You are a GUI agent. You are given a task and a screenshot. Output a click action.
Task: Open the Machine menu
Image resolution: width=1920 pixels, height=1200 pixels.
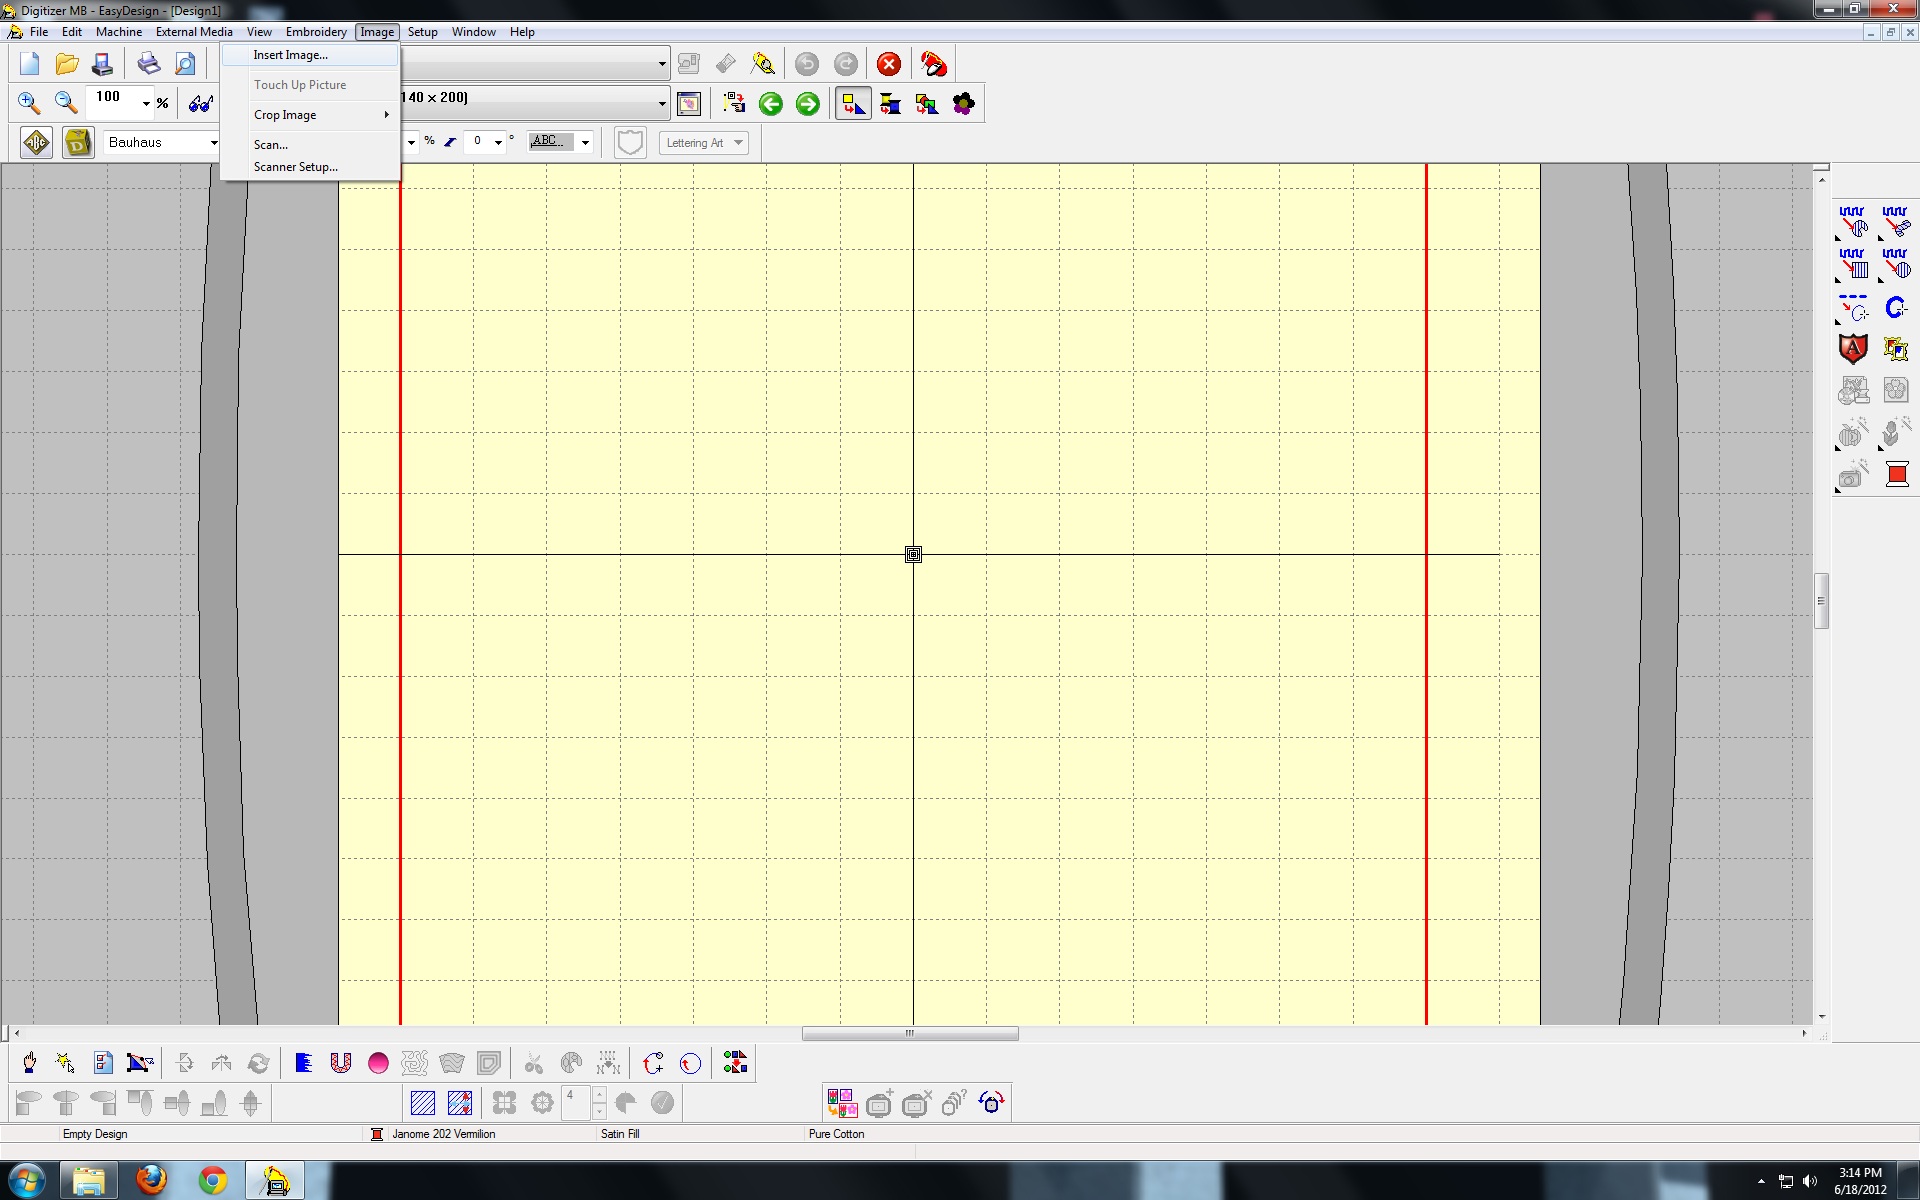pyautogui.click(x=118, y=32)
